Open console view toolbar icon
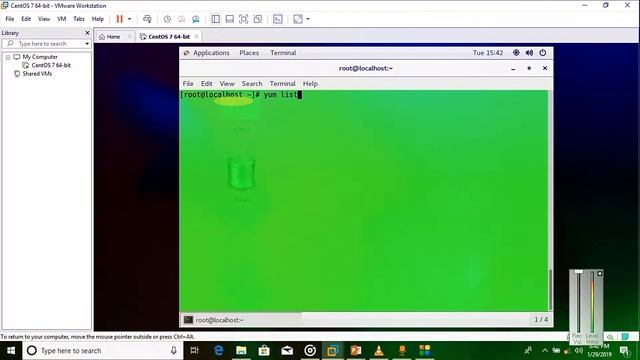The height and width of the screenshot is (360, 640). [x=278, y=19]
